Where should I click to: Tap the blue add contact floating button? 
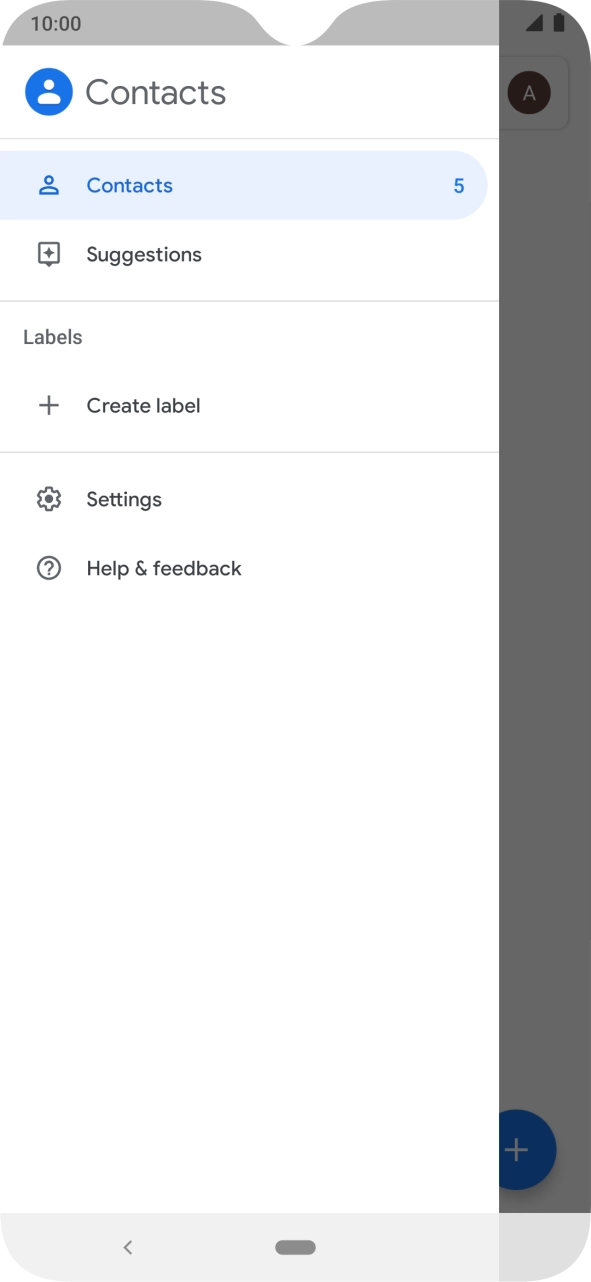click(x=527, y=1150)
